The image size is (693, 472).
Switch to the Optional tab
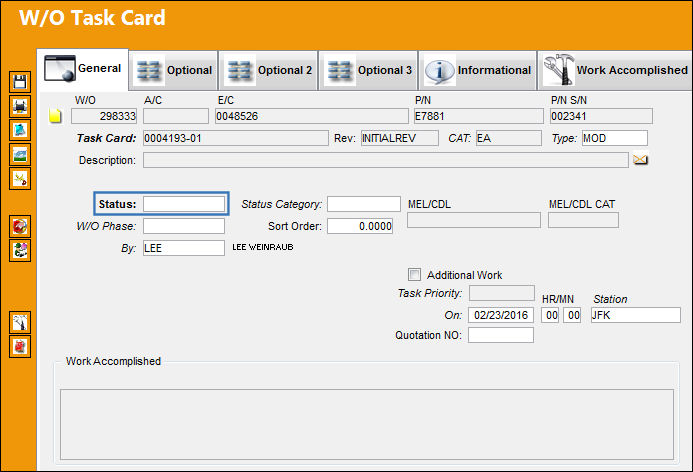pyautogui.click(x=174, y=70)
